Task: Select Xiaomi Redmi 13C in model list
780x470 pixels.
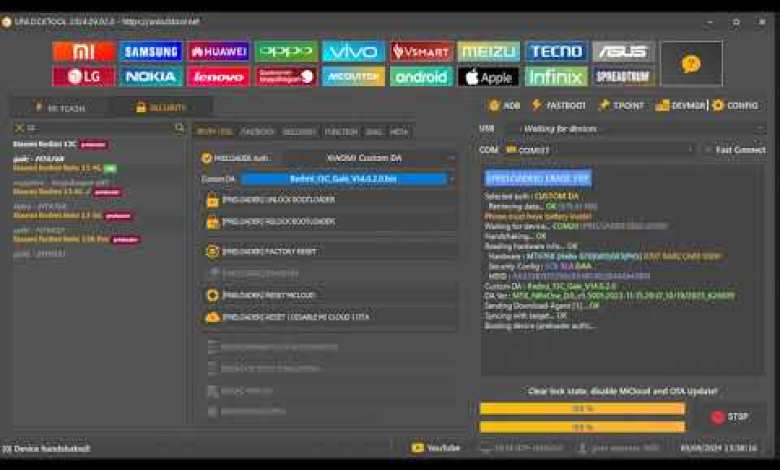Action: tap(45, 144)
